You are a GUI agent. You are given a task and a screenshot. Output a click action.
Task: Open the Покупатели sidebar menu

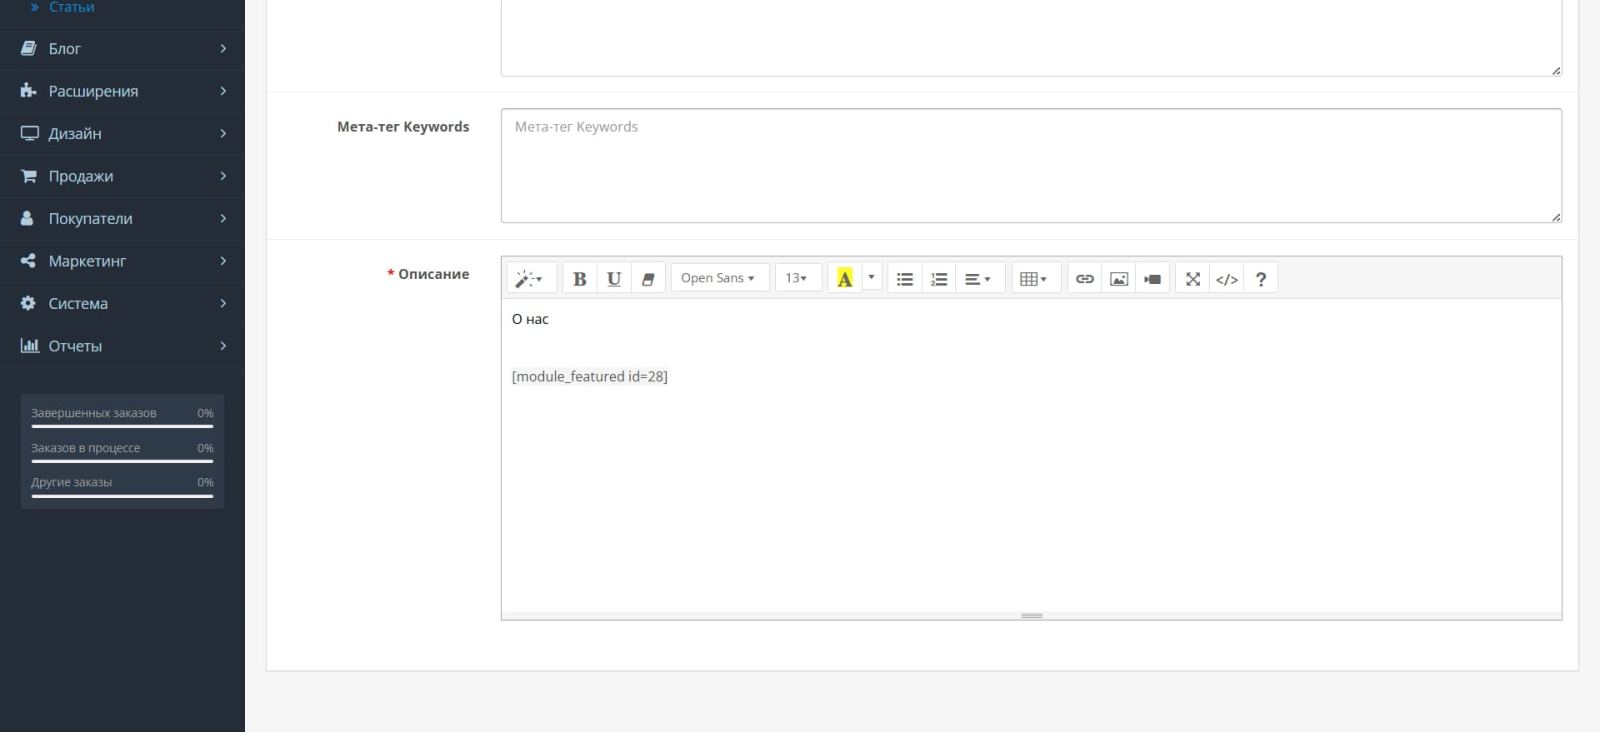[x=122, y=218]
